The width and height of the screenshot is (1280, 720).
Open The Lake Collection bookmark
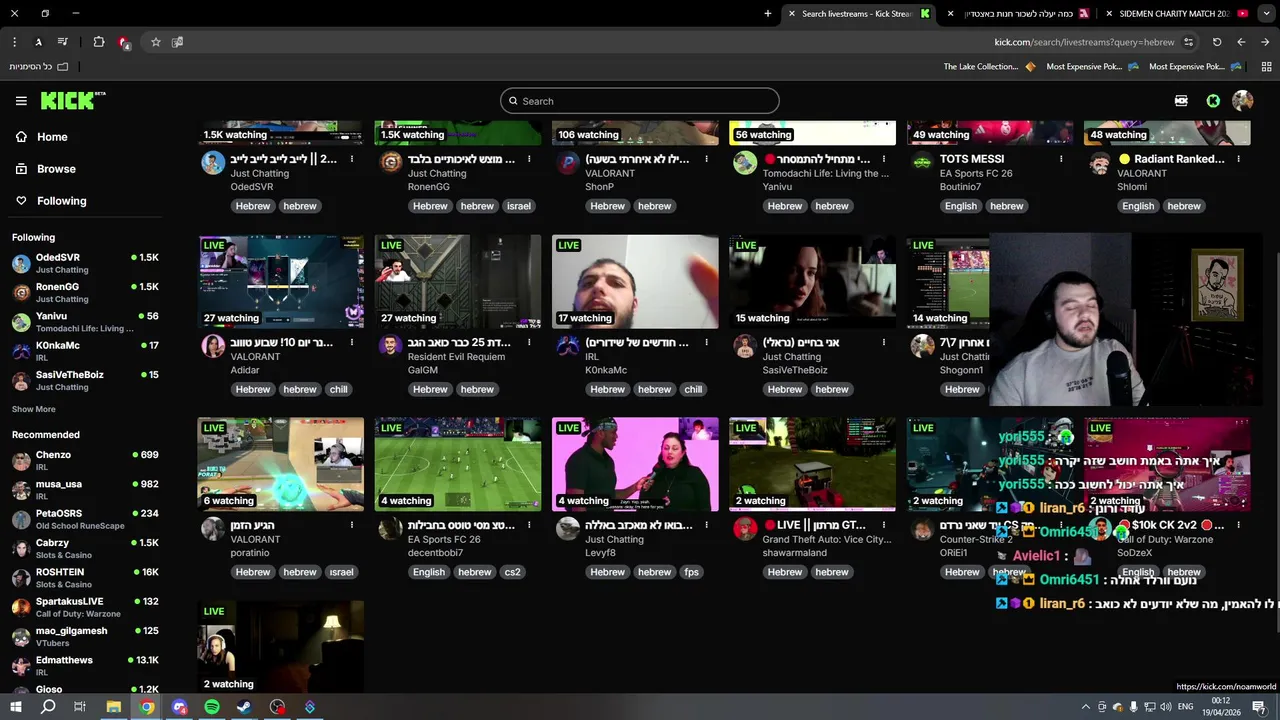(989, 67)
